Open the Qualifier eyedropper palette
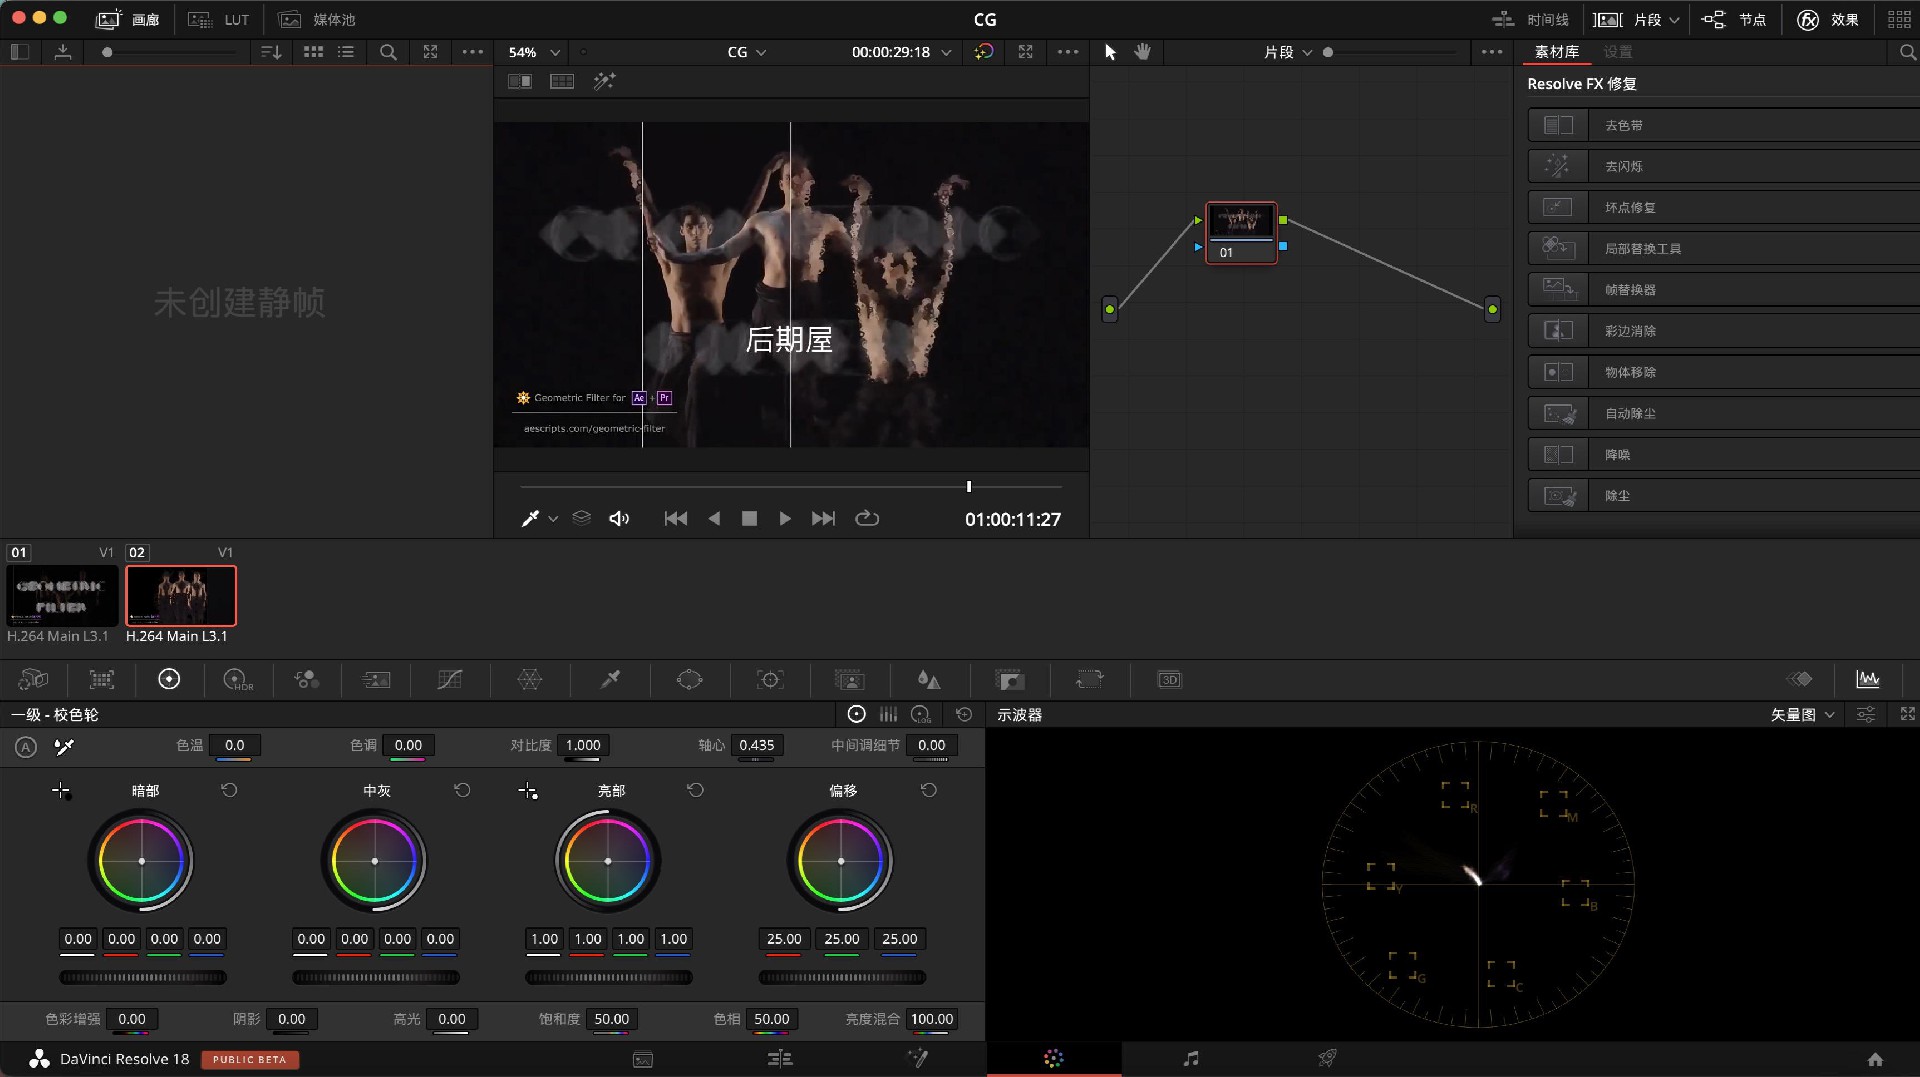Screen dimensions: 1920x1077 coord(610,680)
